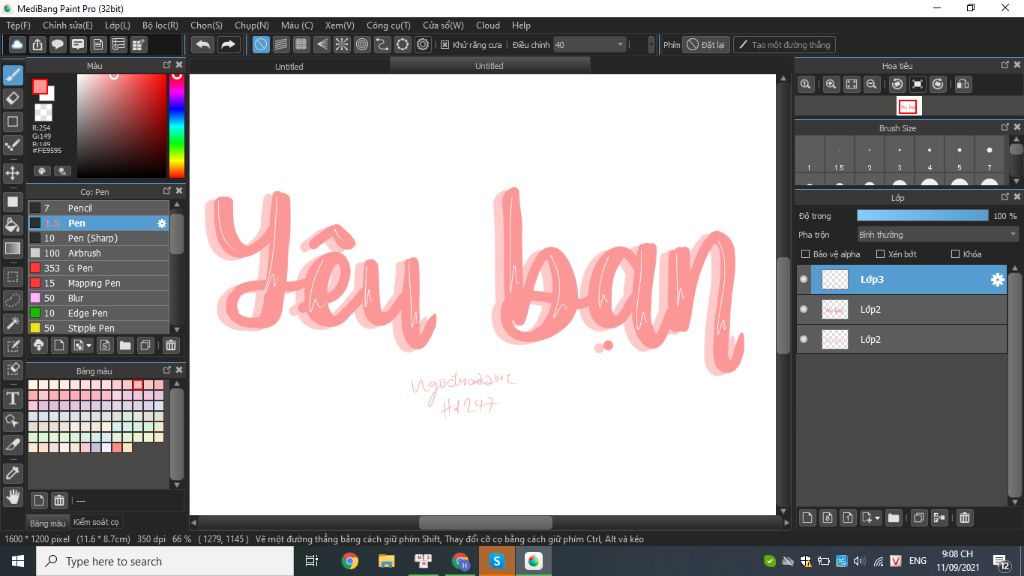Hide the middle Lớp2 layer visibility

tap(804, 310)
